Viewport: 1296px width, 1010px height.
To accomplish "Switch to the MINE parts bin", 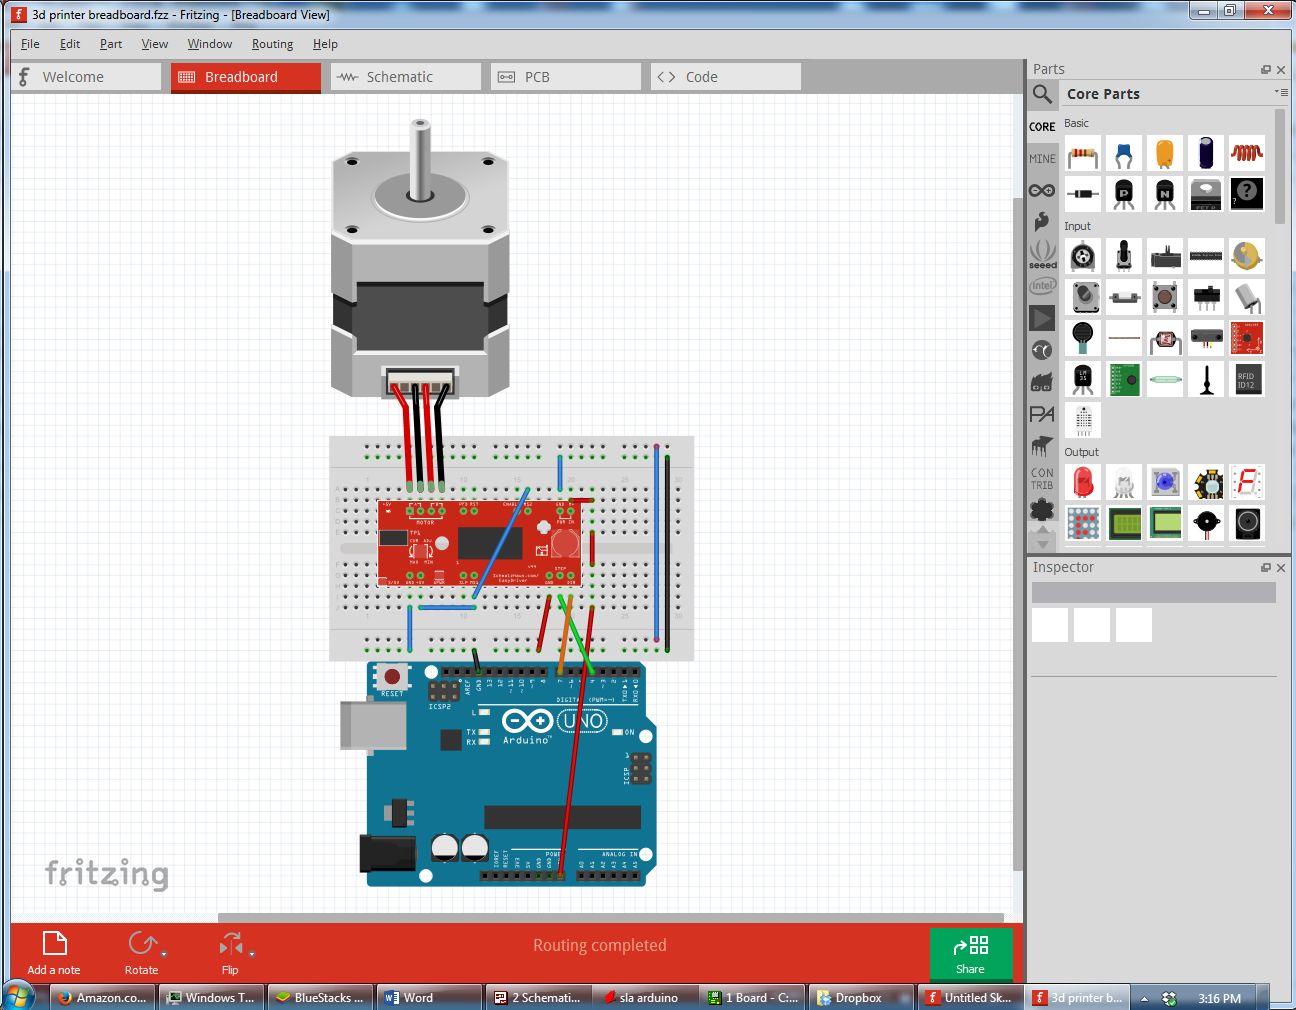I will point(1042,158).
